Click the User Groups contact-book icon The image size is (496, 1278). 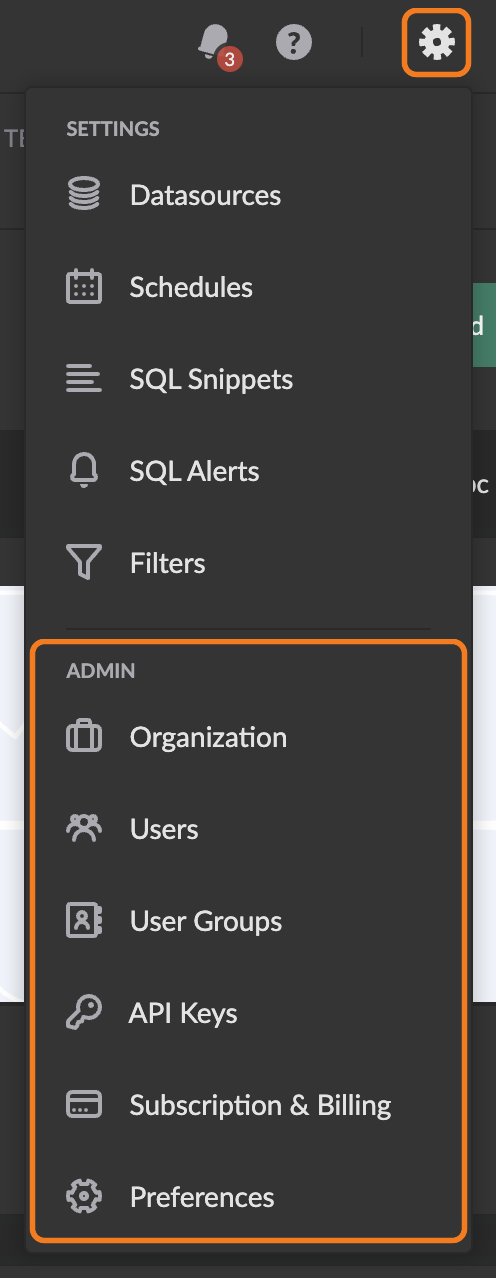(x=84, y=921)
